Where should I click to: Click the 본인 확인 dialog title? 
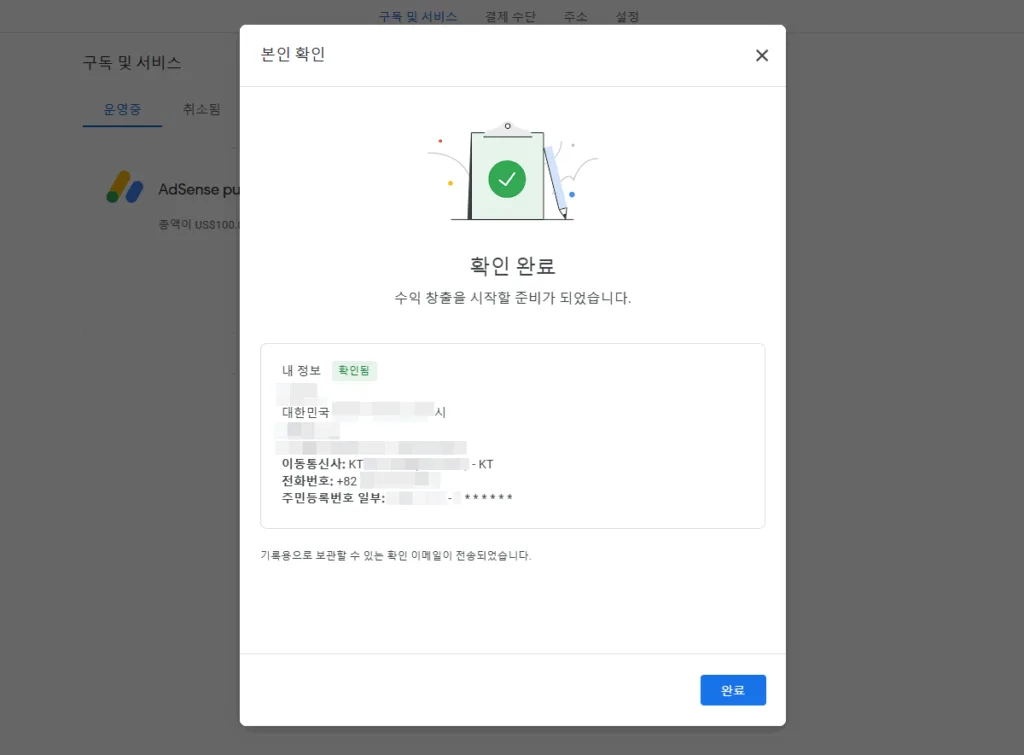tap(292, 55)
